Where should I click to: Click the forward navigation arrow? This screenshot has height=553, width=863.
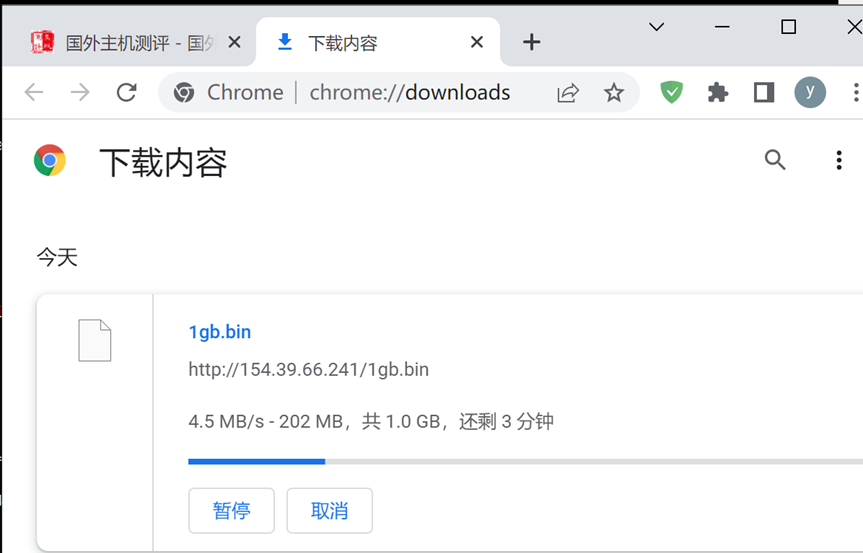80,92
